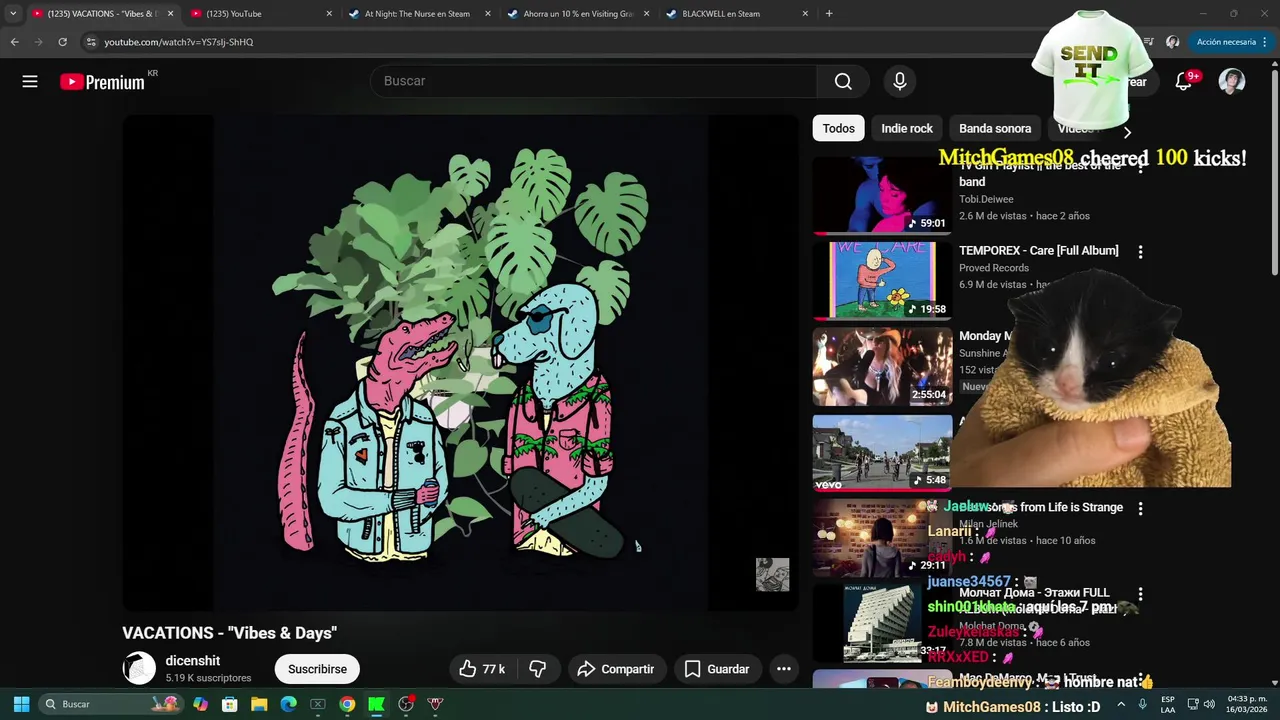1280x720 pixels.
Task: Select the Banda sonora filter chip
Action: (x=995, y=128)
